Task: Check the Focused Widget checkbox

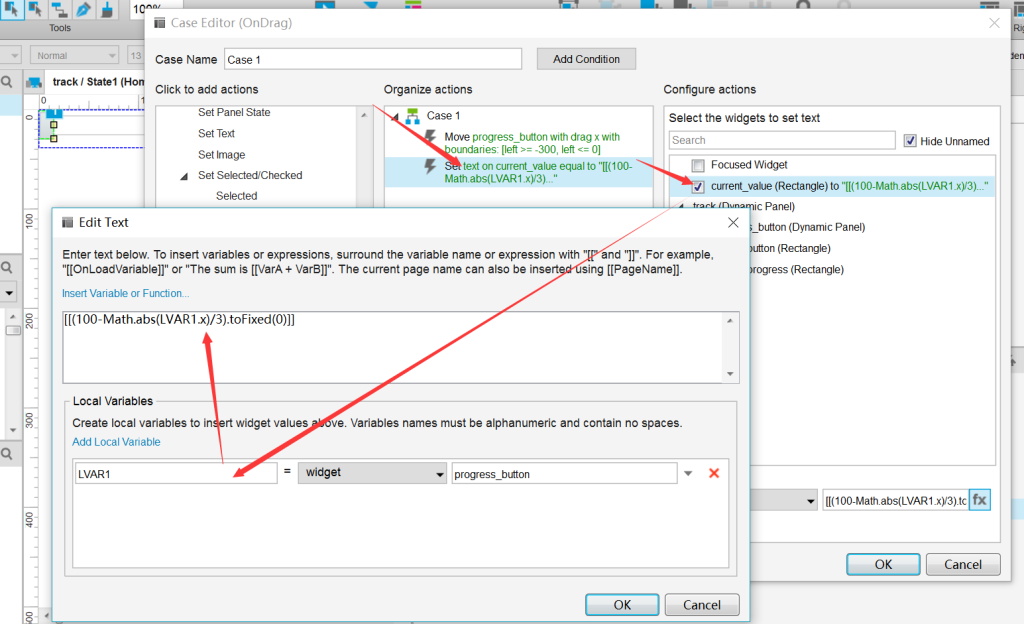Action: (698, 165)
